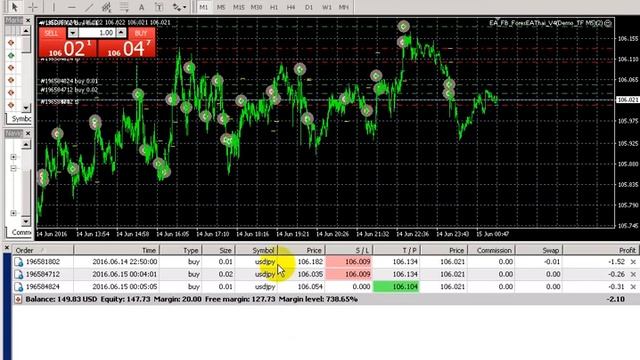Screen dimensions: 640x360
Task: Close the Market Watch panel
Action: tap(28, 20)
